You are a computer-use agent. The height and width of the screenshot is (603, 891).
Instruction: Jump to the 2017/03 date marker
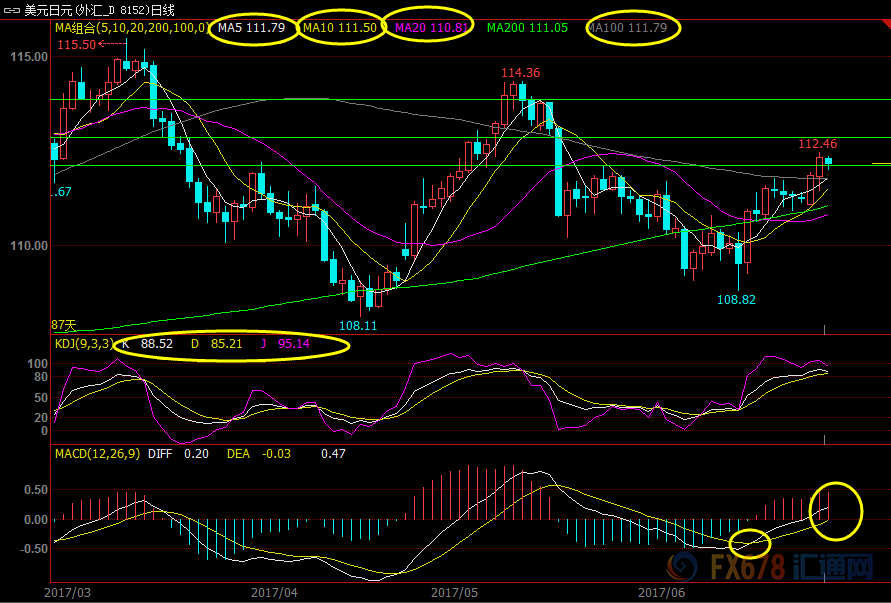[67, 593]
